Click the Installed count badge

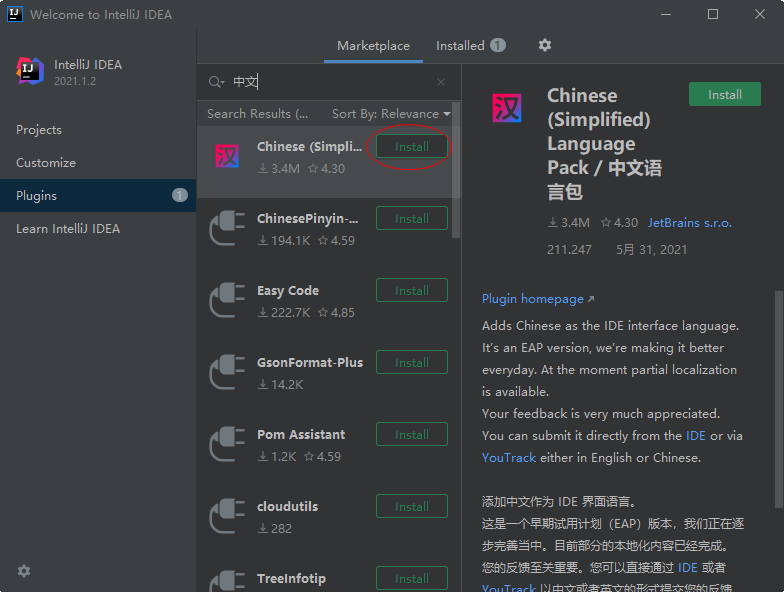tap(498, 46)
